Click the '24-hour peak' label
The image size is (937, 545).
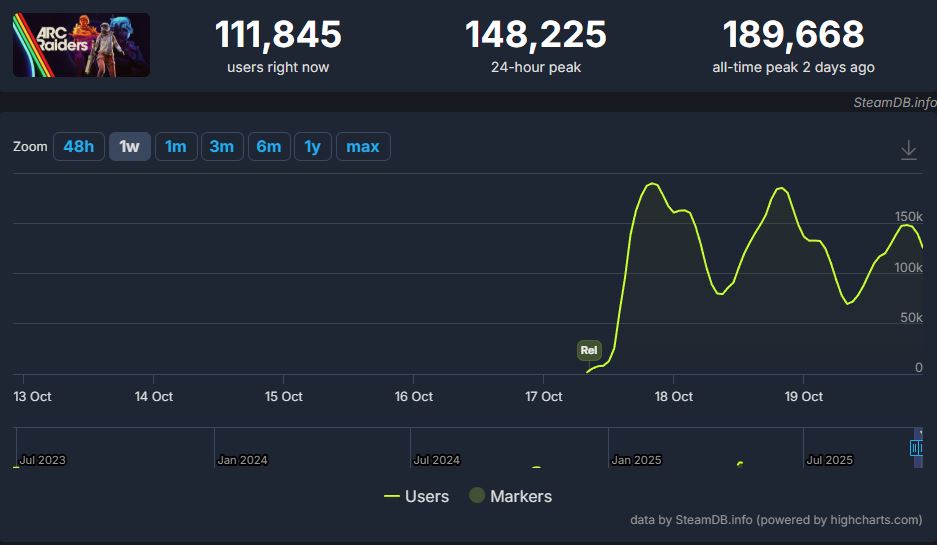pos(535,68)
